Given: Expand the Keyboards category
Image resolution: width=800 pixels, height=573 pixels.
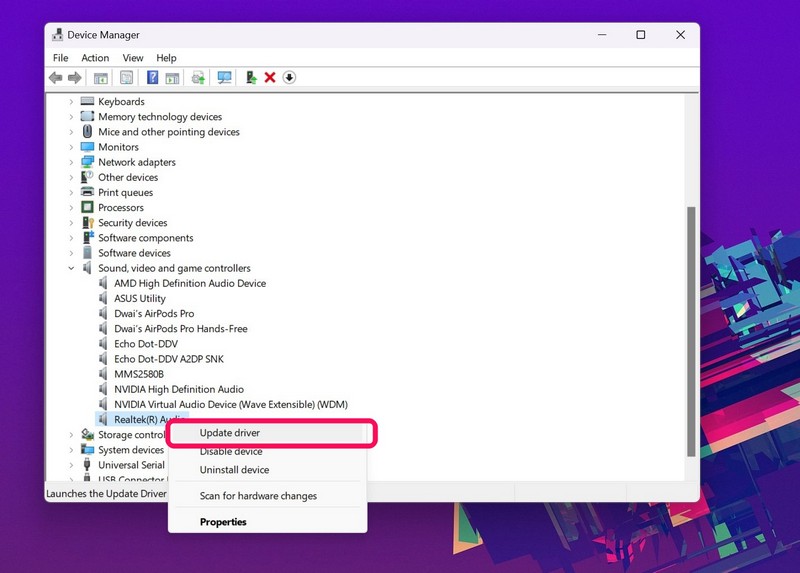Looking at the screenshot, I should [x=71, y=102].
